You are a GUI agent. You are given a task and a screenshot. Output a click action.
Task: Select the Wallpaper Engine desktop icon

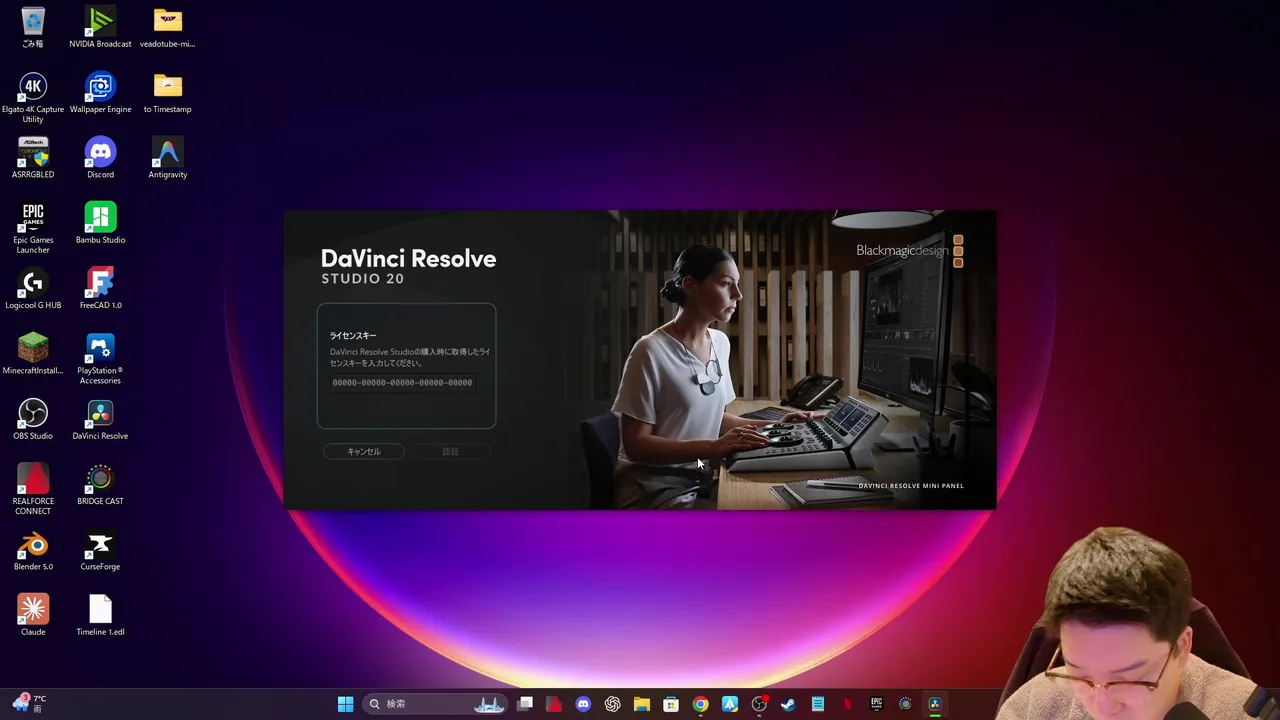pos(100,93)
